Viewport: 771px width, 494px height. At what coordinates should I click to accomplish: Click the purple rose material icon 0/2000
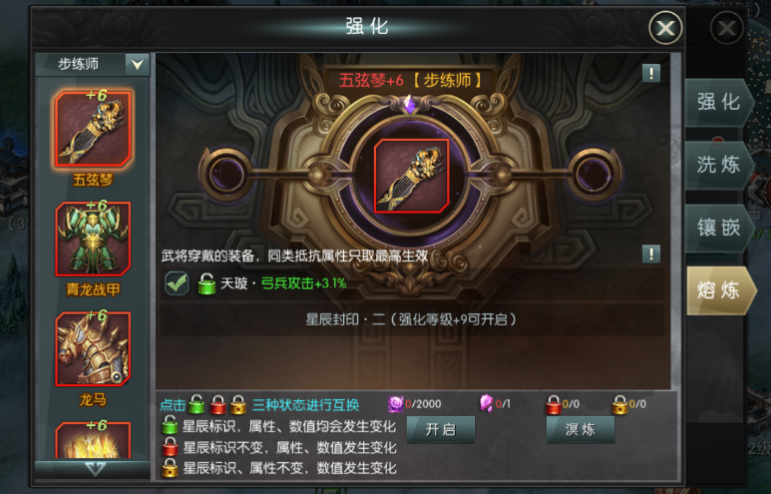[x=395, y=404]
